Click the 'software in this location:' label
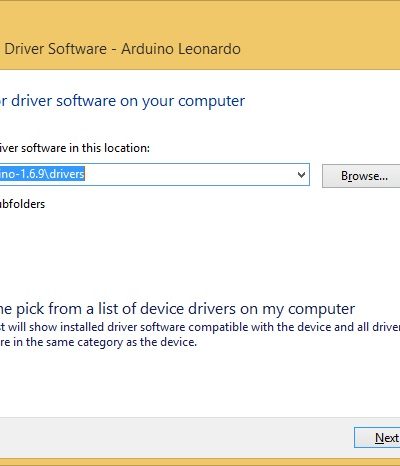Viewport: 400px width, 466px height. point(75,148)
